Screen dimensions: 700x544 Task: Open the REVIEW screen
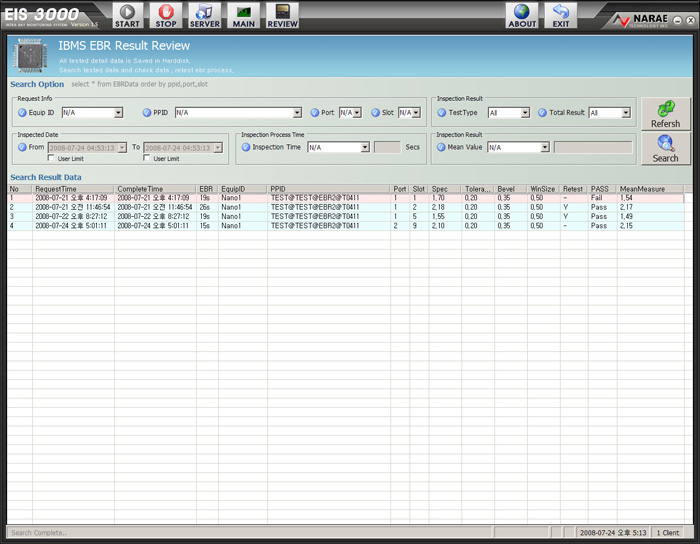[x=283, y=16]
